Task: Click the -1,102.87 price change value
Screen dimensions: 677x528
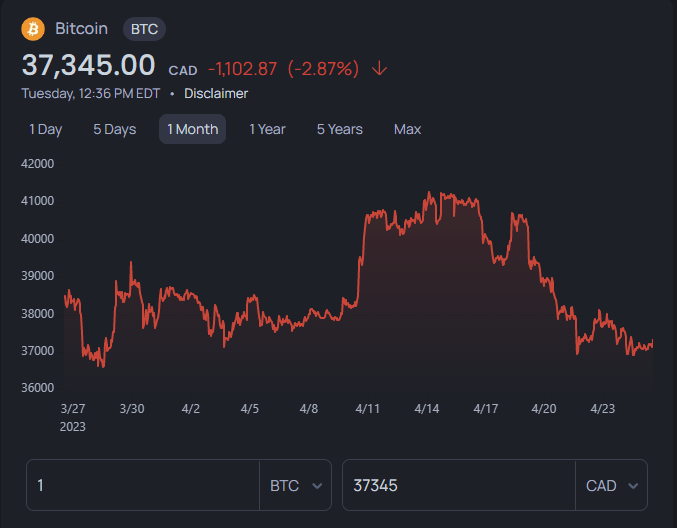Action: point(242,69)
